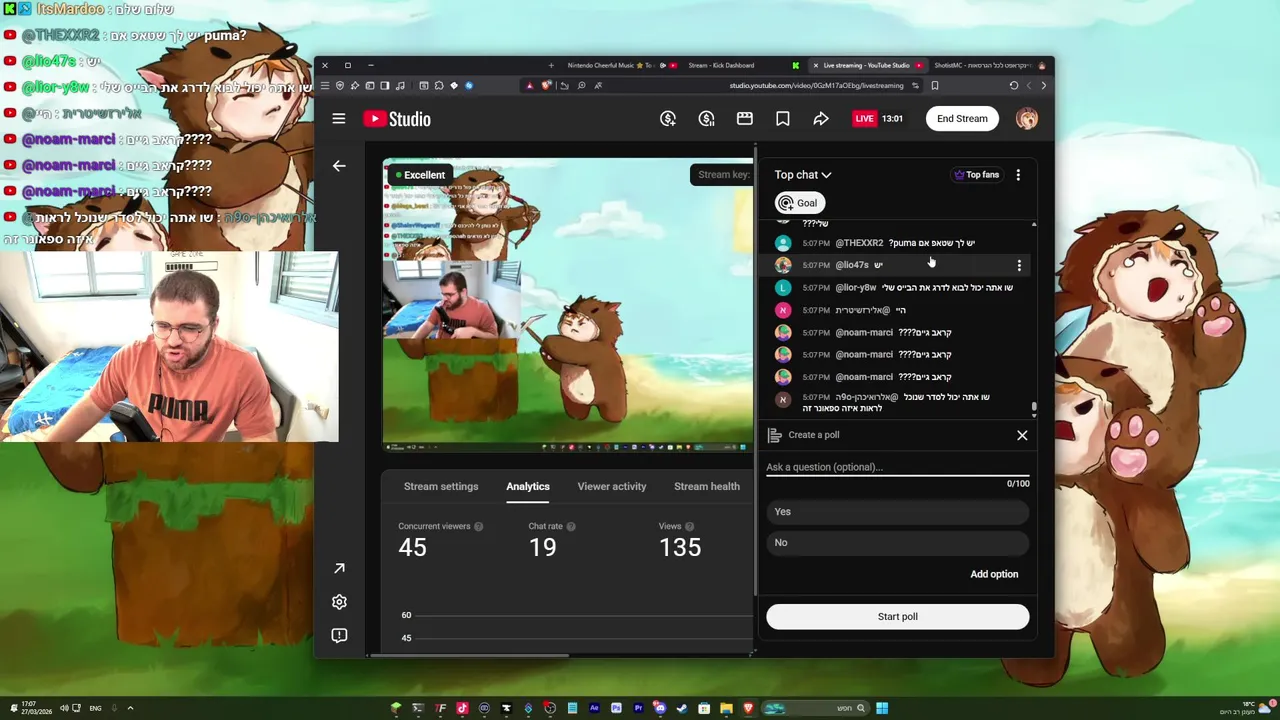Click the Concurrent viewers help icon
The width and height of the screenshot is (1280, 720).
pyautogui.click(x=478, y=526)
